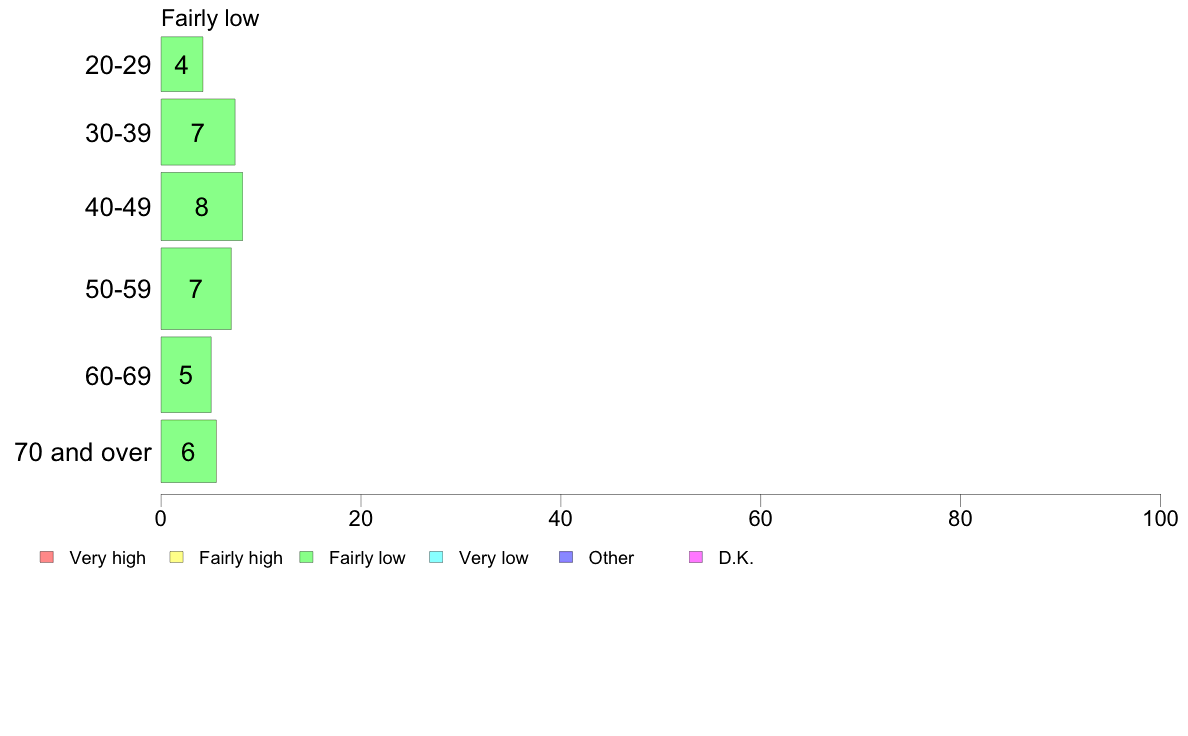Select the 70 and over bar
This screenshot has height=736, width=1188.
pyautogui.click(x=189, y=451)
